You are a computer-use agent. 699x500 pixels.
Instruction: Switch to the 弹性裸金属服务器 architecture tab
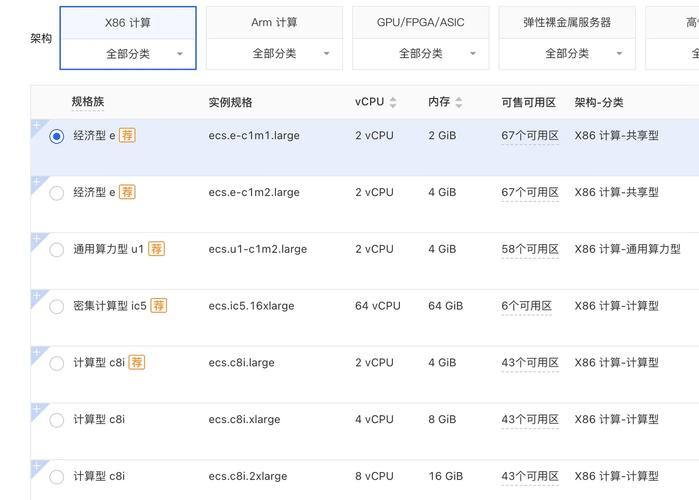(x=567, y=22)
